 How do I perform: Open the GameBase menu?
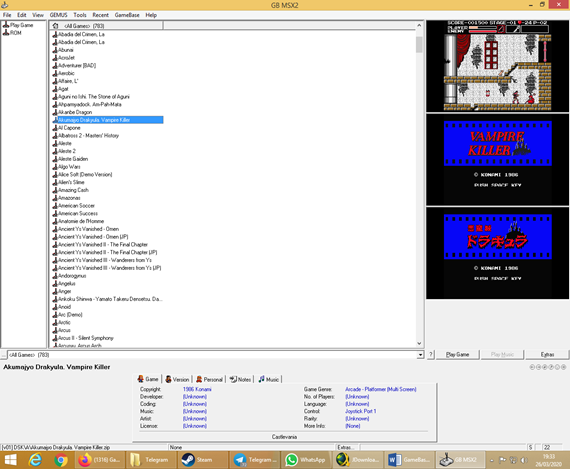127,15
